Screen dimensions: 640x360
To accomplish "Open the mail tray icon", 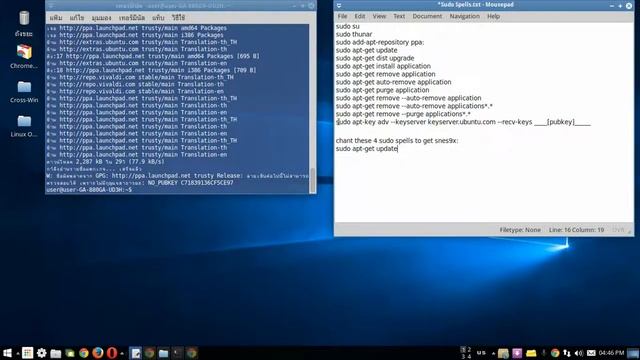I will point(591,353).
